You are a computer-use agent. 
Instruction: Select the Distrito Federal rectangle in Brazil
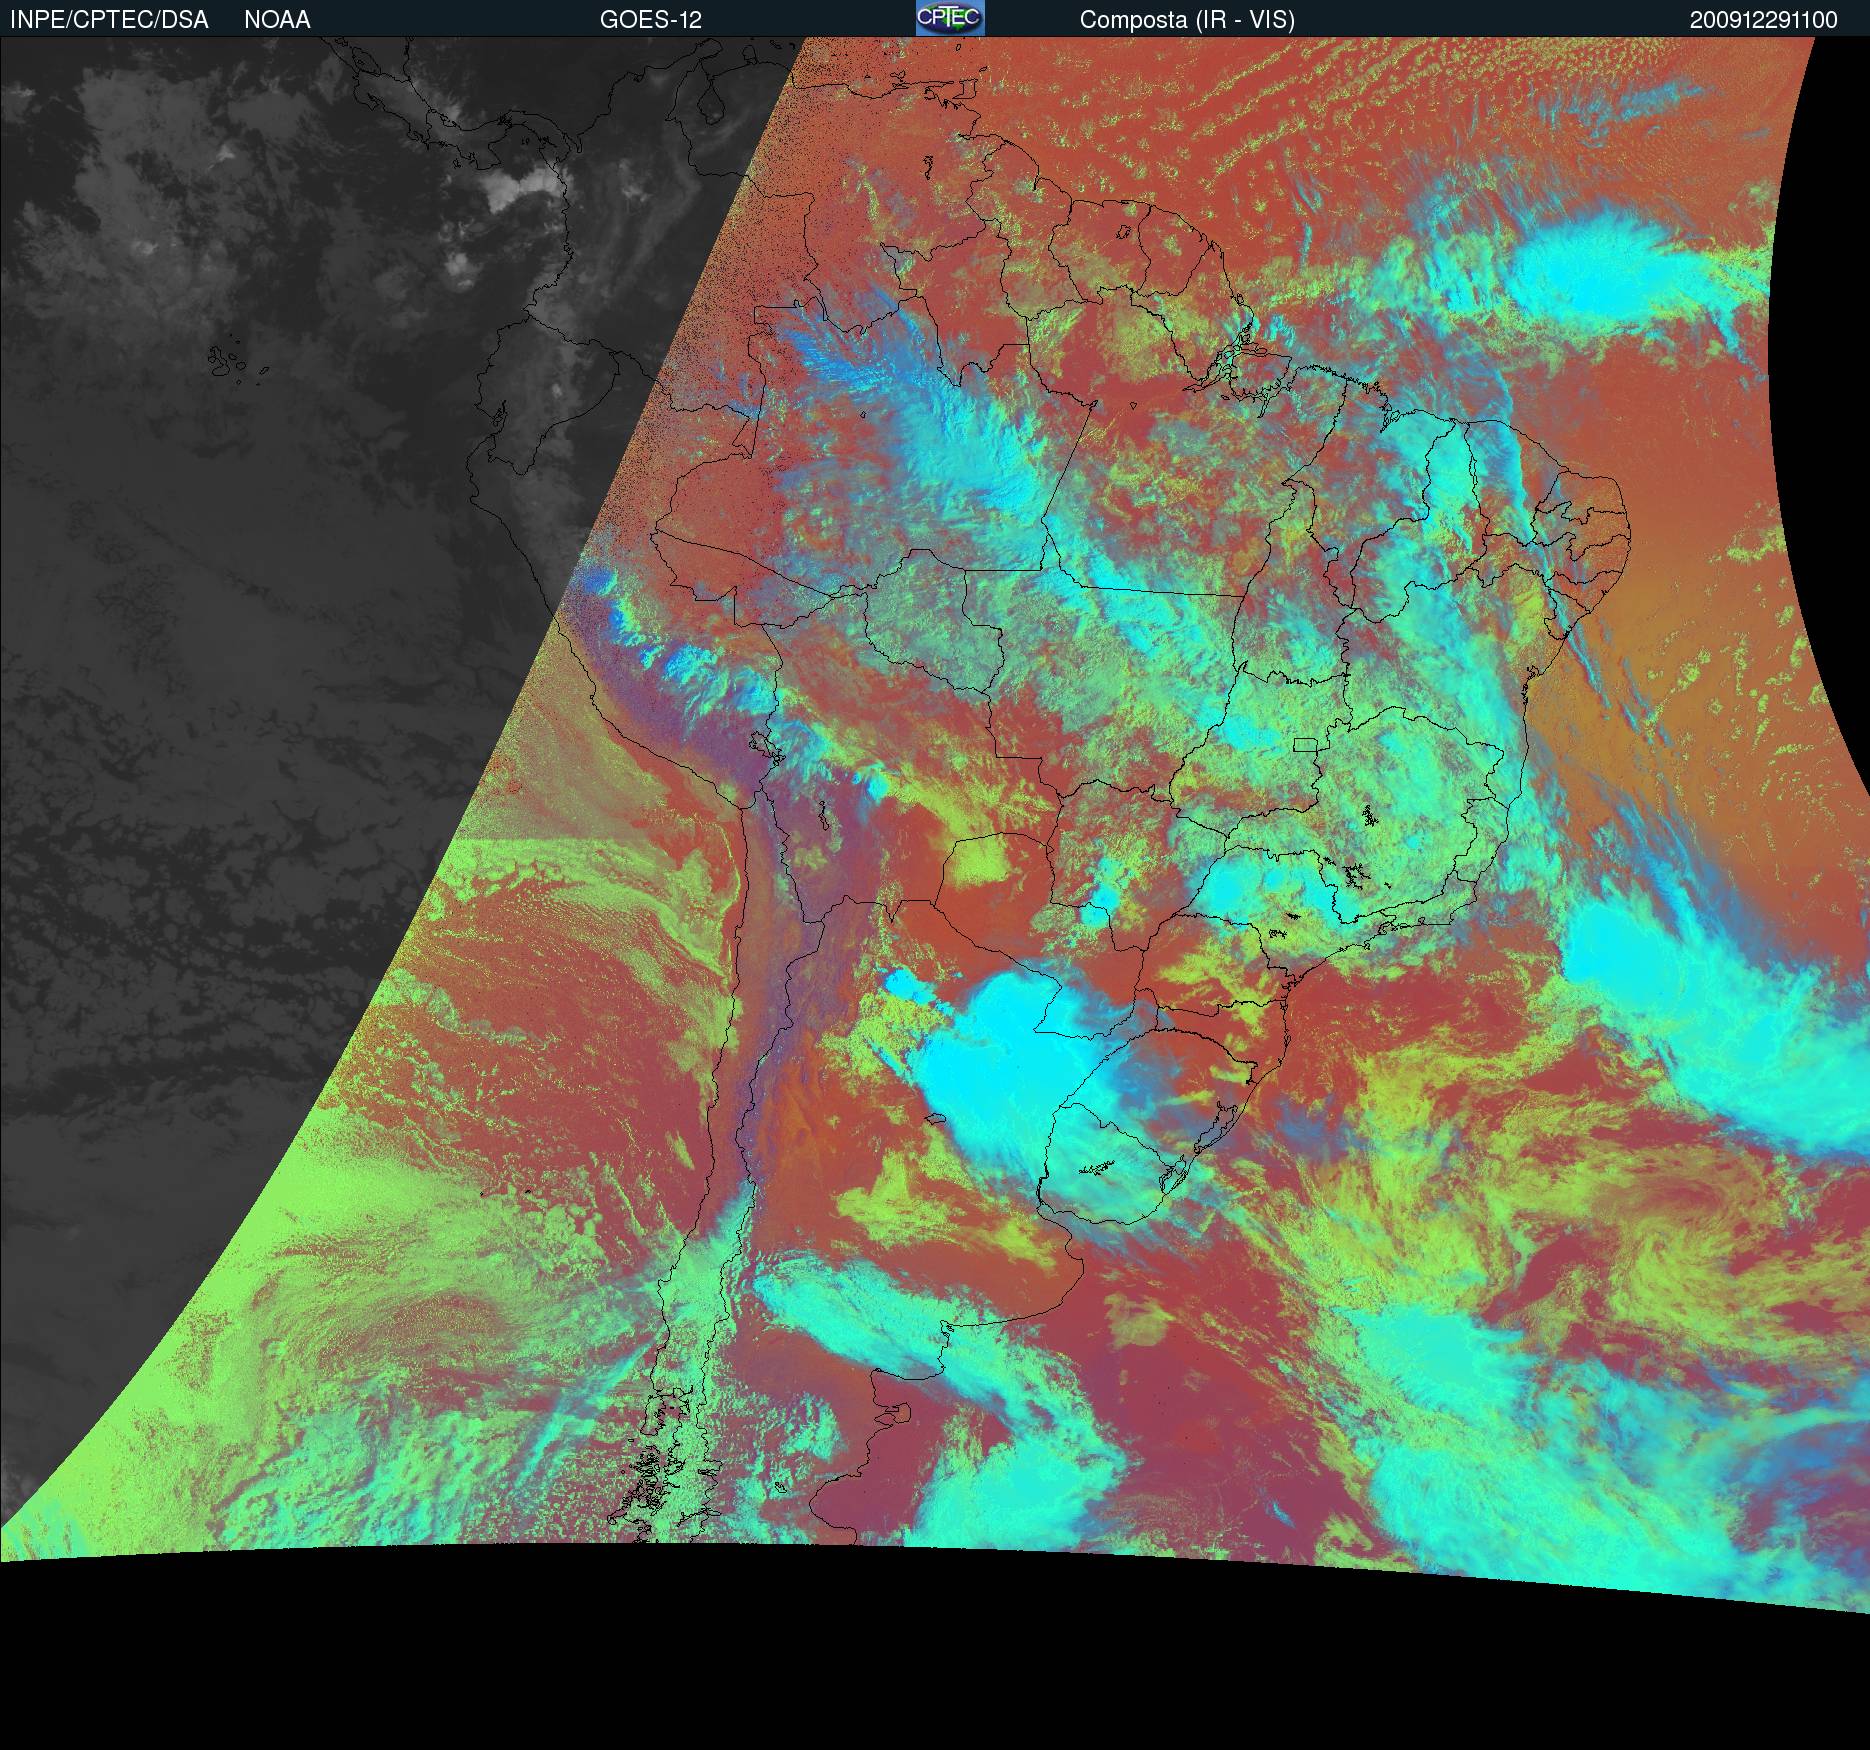pos(1306,744)
